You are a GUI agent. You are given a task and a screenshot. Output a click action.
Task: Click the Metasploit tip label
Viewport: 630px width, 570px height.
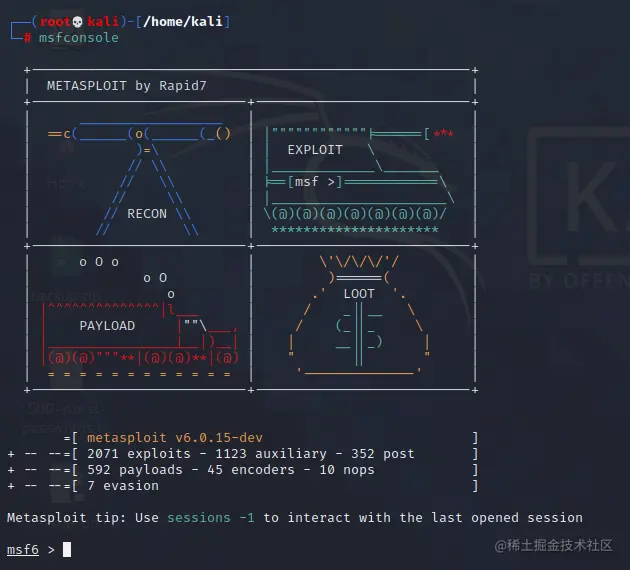click(x=66, y=517)
